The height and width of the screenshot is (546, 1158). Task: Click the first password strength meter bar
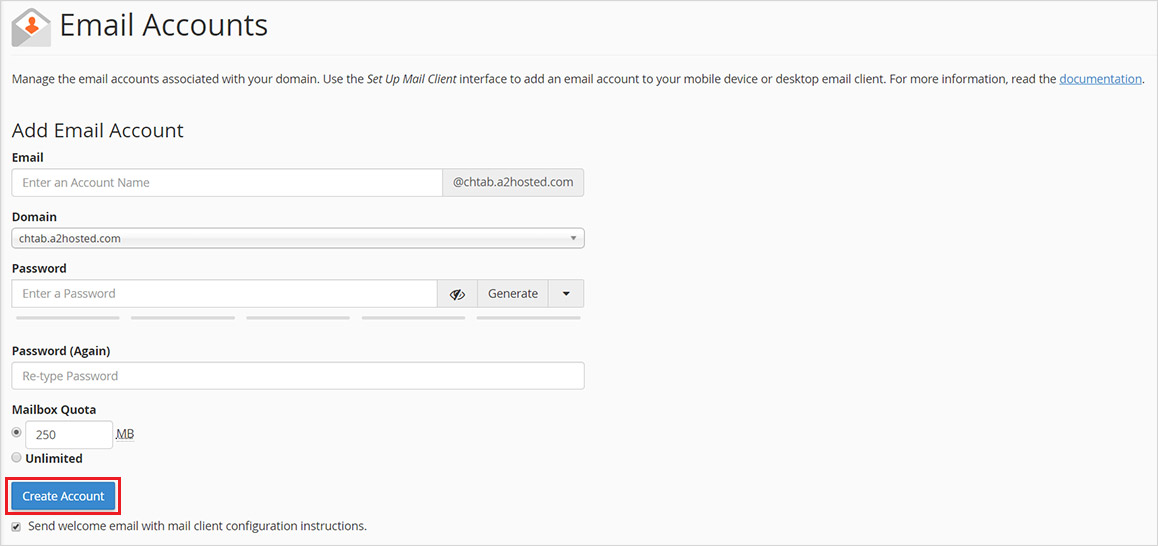click(68, 318)
